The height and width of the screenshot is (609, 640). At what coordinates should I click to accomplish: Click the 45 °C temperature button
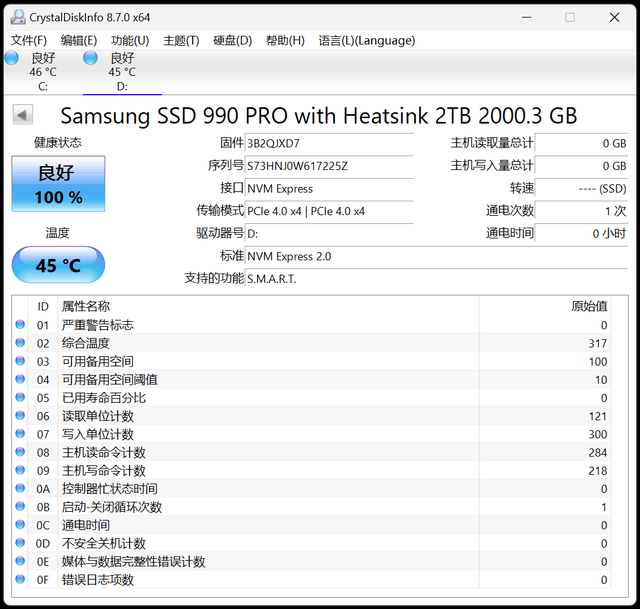click(58, 265)
